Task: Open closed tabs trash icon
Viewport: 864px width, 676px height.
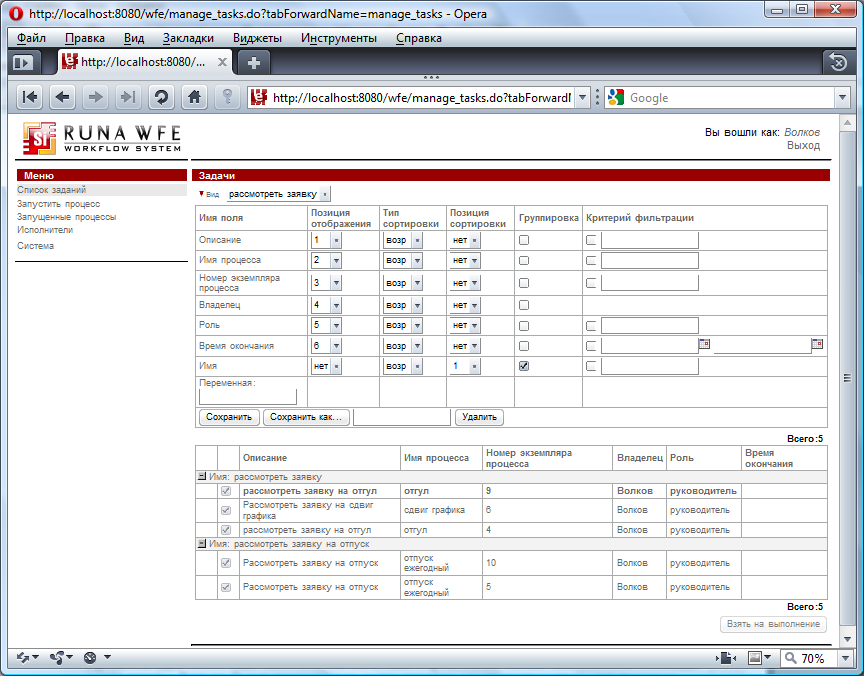Action: point(838,62)
